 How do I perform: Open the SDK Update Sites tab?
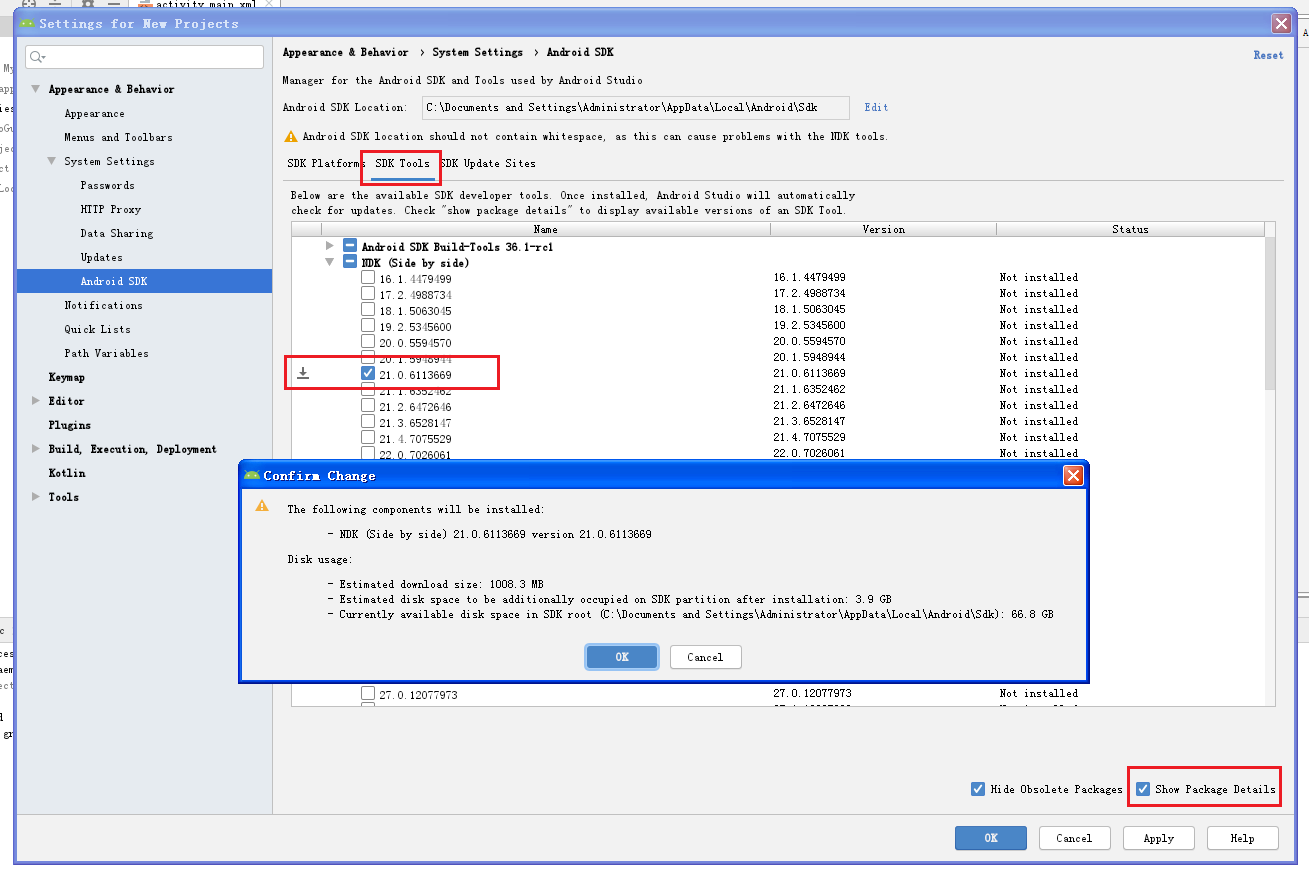click(x=488, y=163)
